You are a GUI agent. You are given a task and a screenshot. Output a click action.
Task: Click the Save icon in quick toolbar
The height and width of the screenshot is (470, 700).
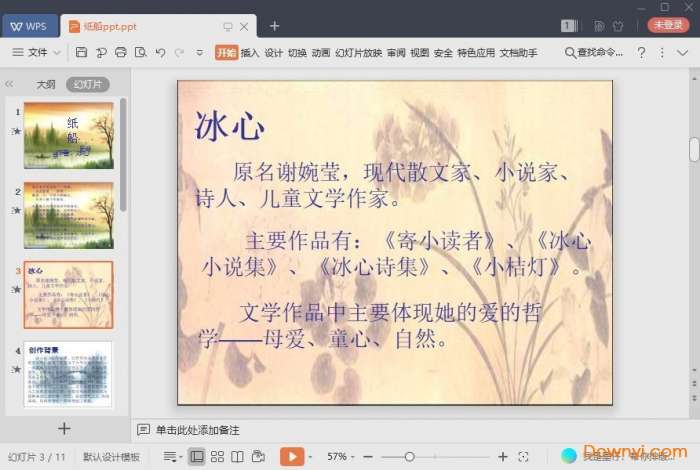coord(81,52)
